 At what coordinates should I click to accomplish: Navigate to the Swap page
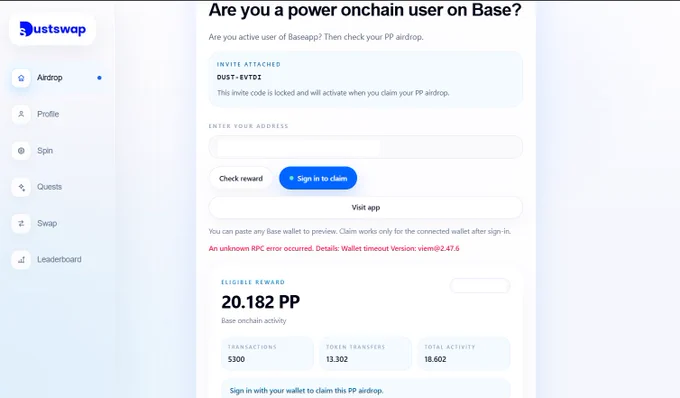pyautogui.click(x=47, y=223)
